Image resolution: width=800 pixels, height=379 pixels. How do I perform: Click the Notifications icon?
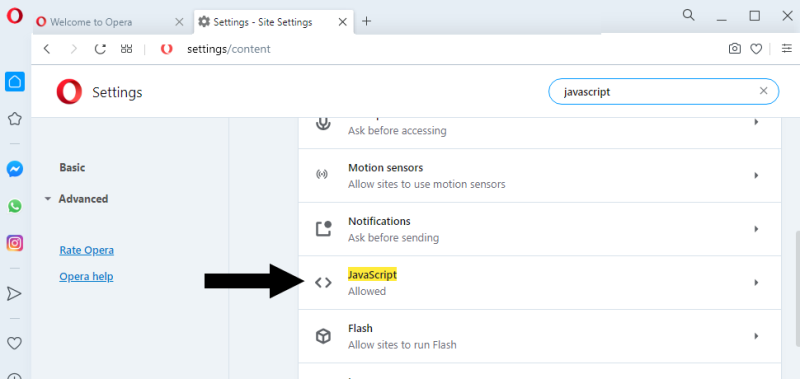[x=323, y=229]
